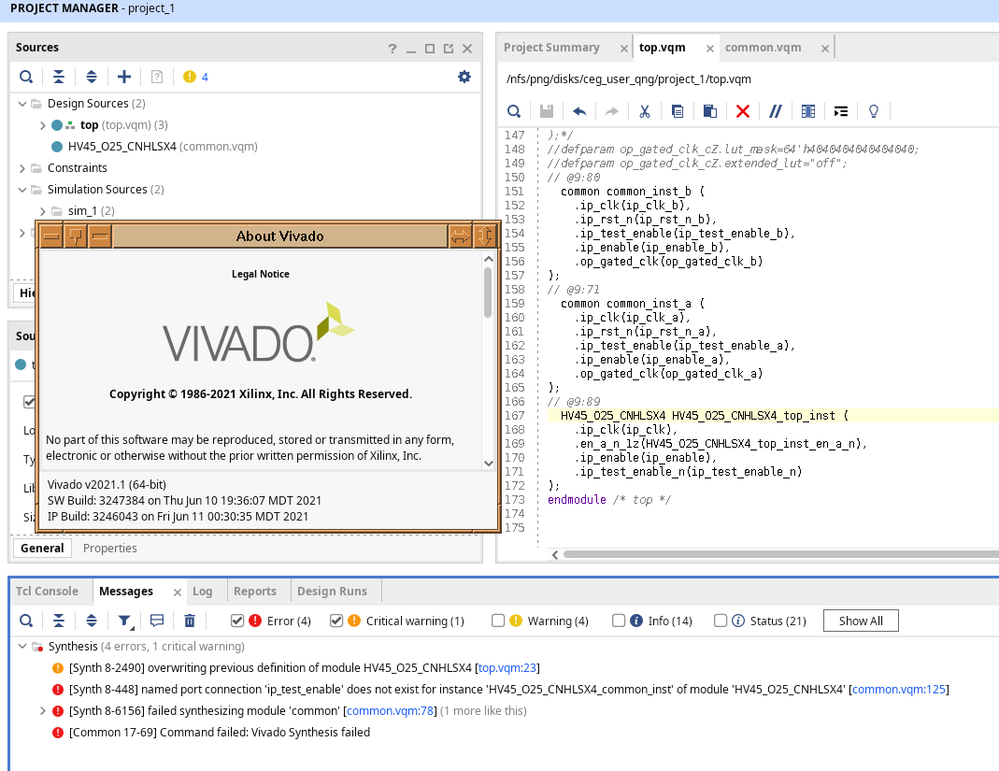Uncheck Critical warning (1) filter
Image resolution: width=999 pixels, height=771 pixels.
[336, 621]
